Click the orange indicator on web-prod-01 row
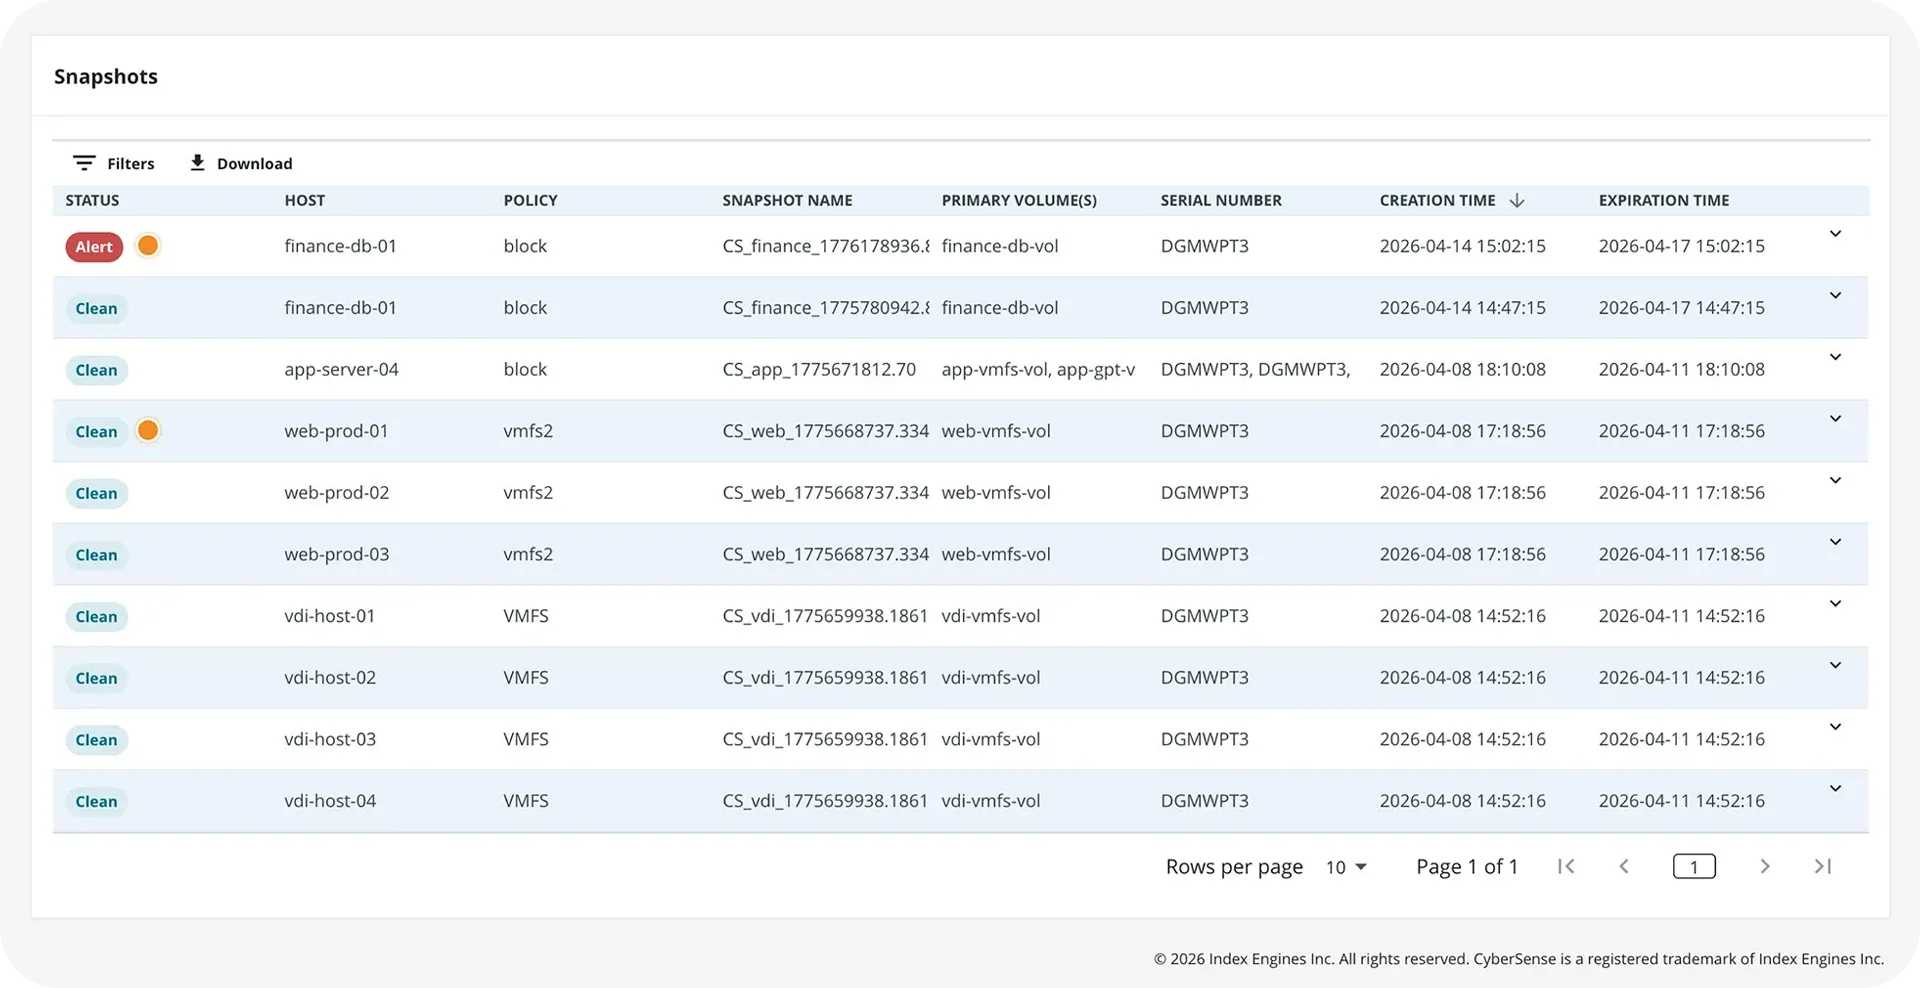 pos(148,431)
